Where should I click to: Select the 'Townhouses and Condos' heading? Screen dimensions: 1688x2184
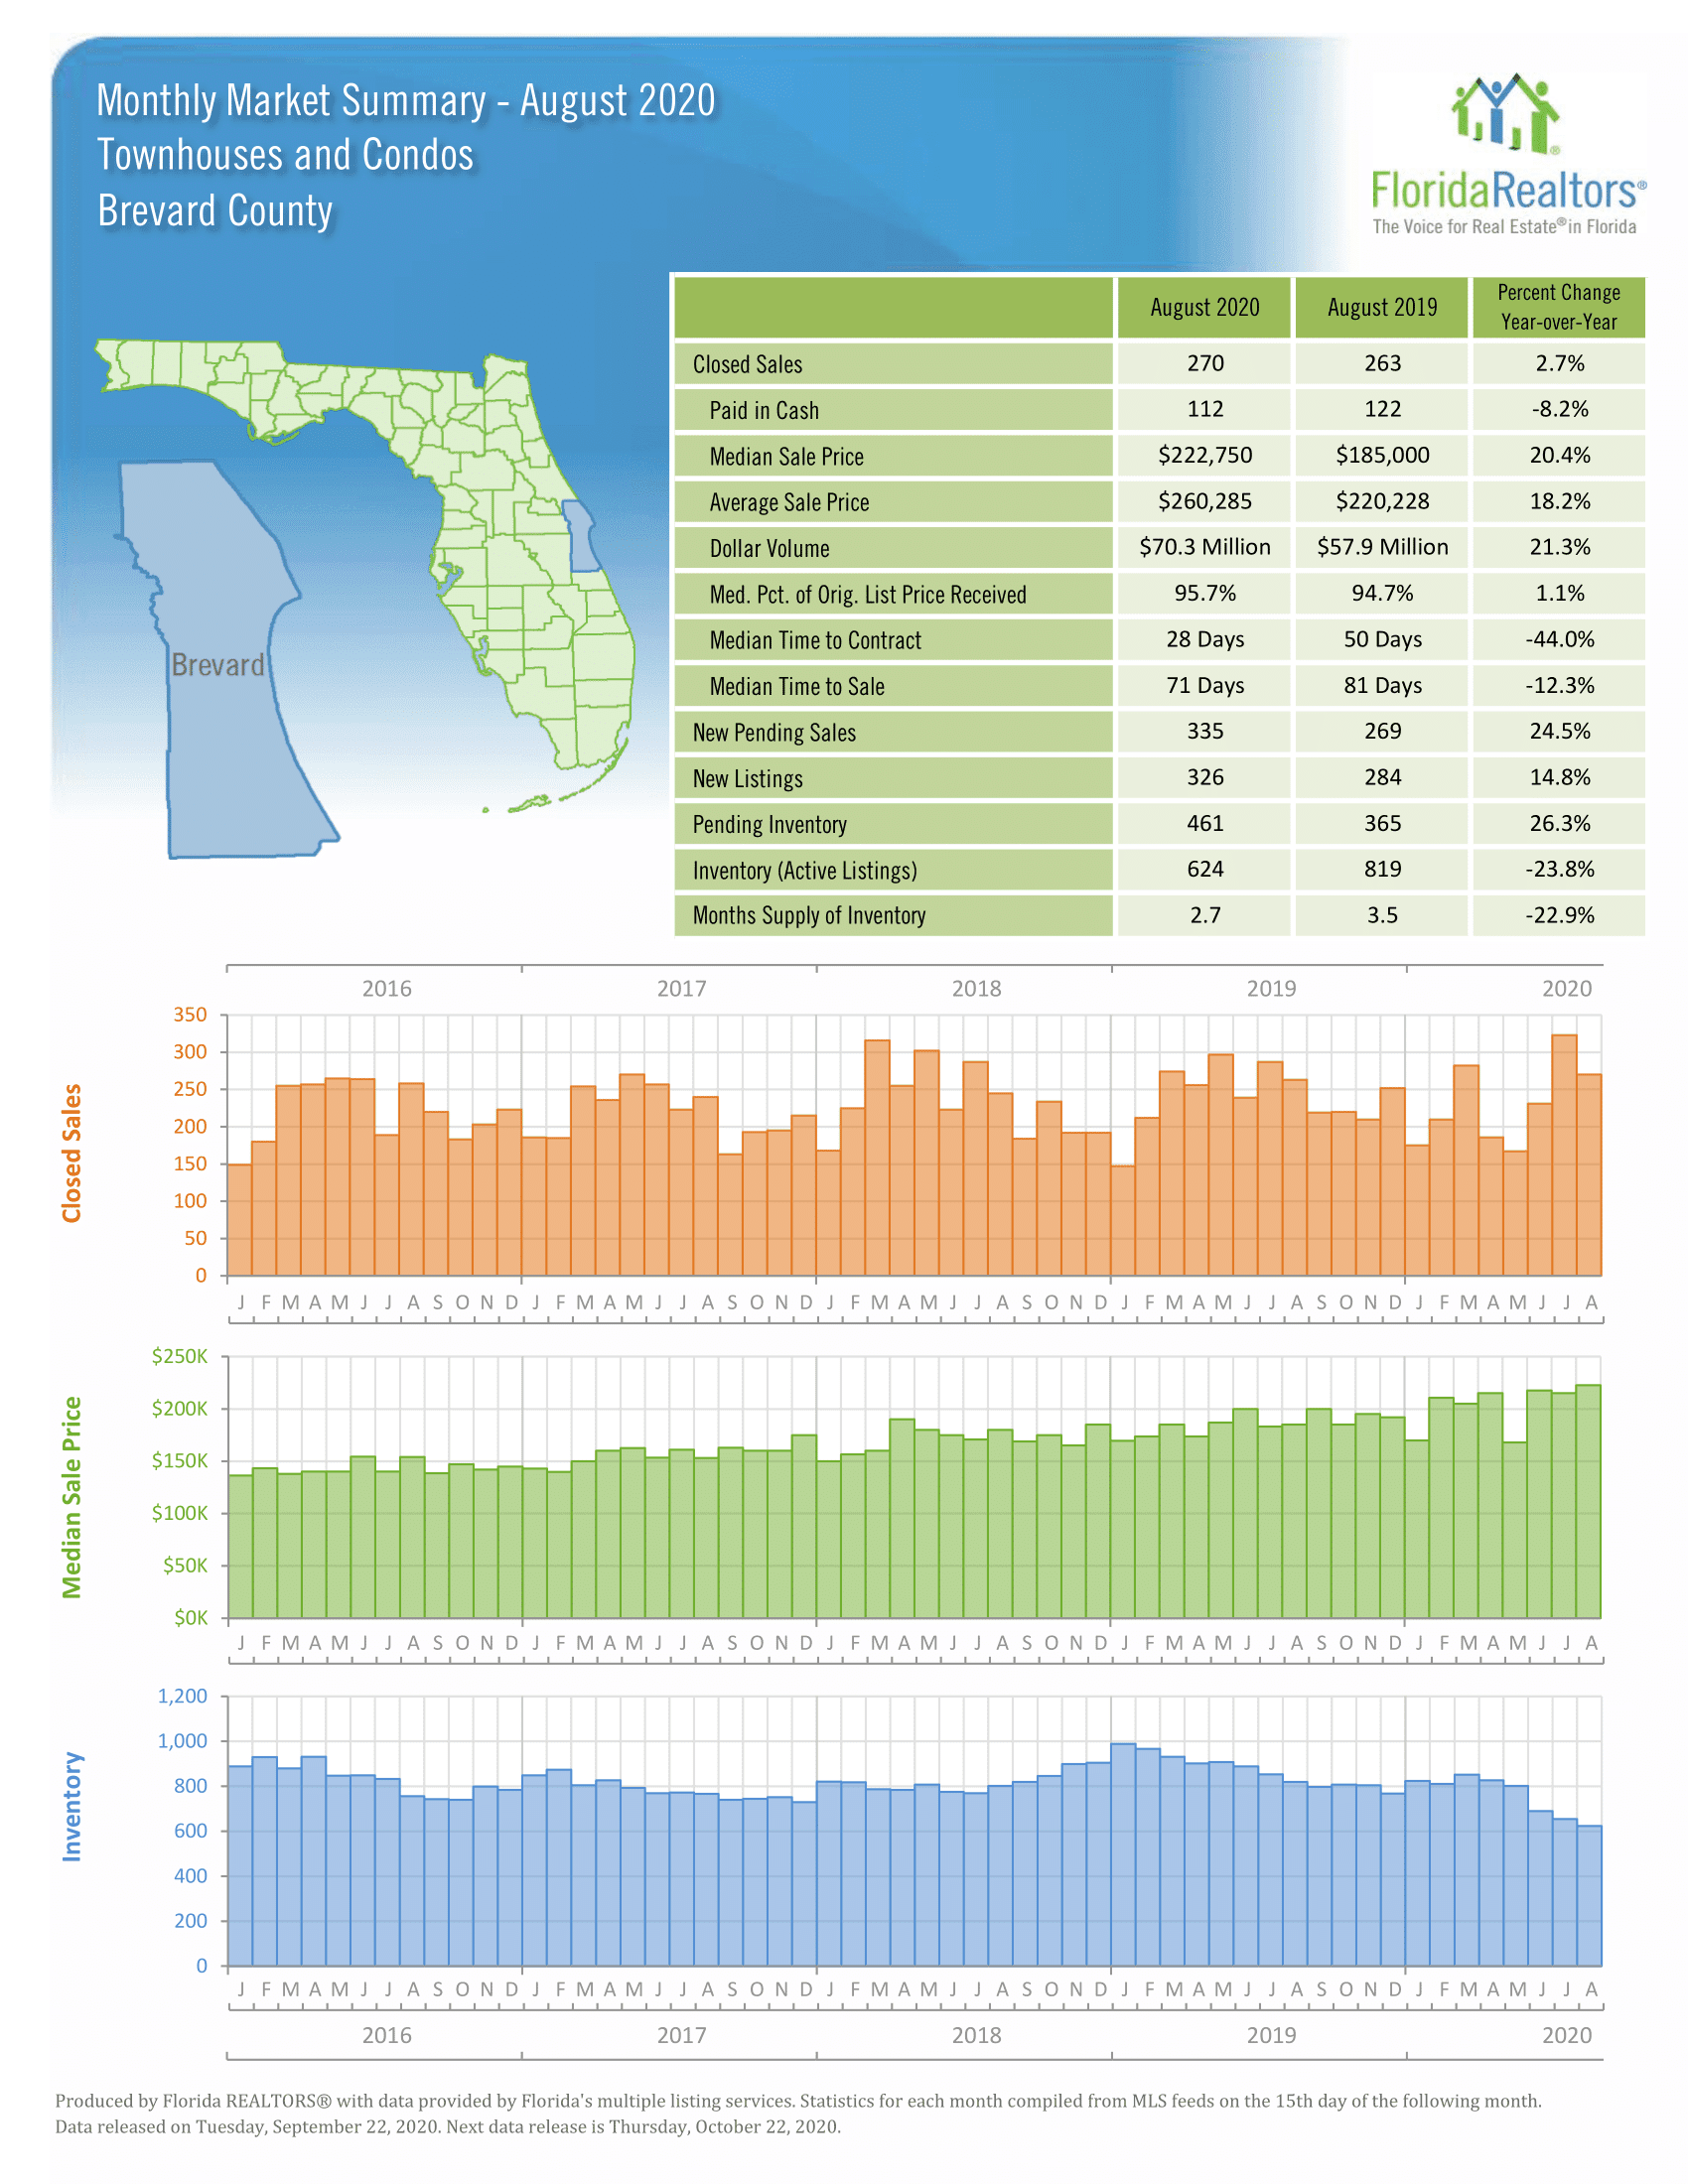[x=285, y=155]
